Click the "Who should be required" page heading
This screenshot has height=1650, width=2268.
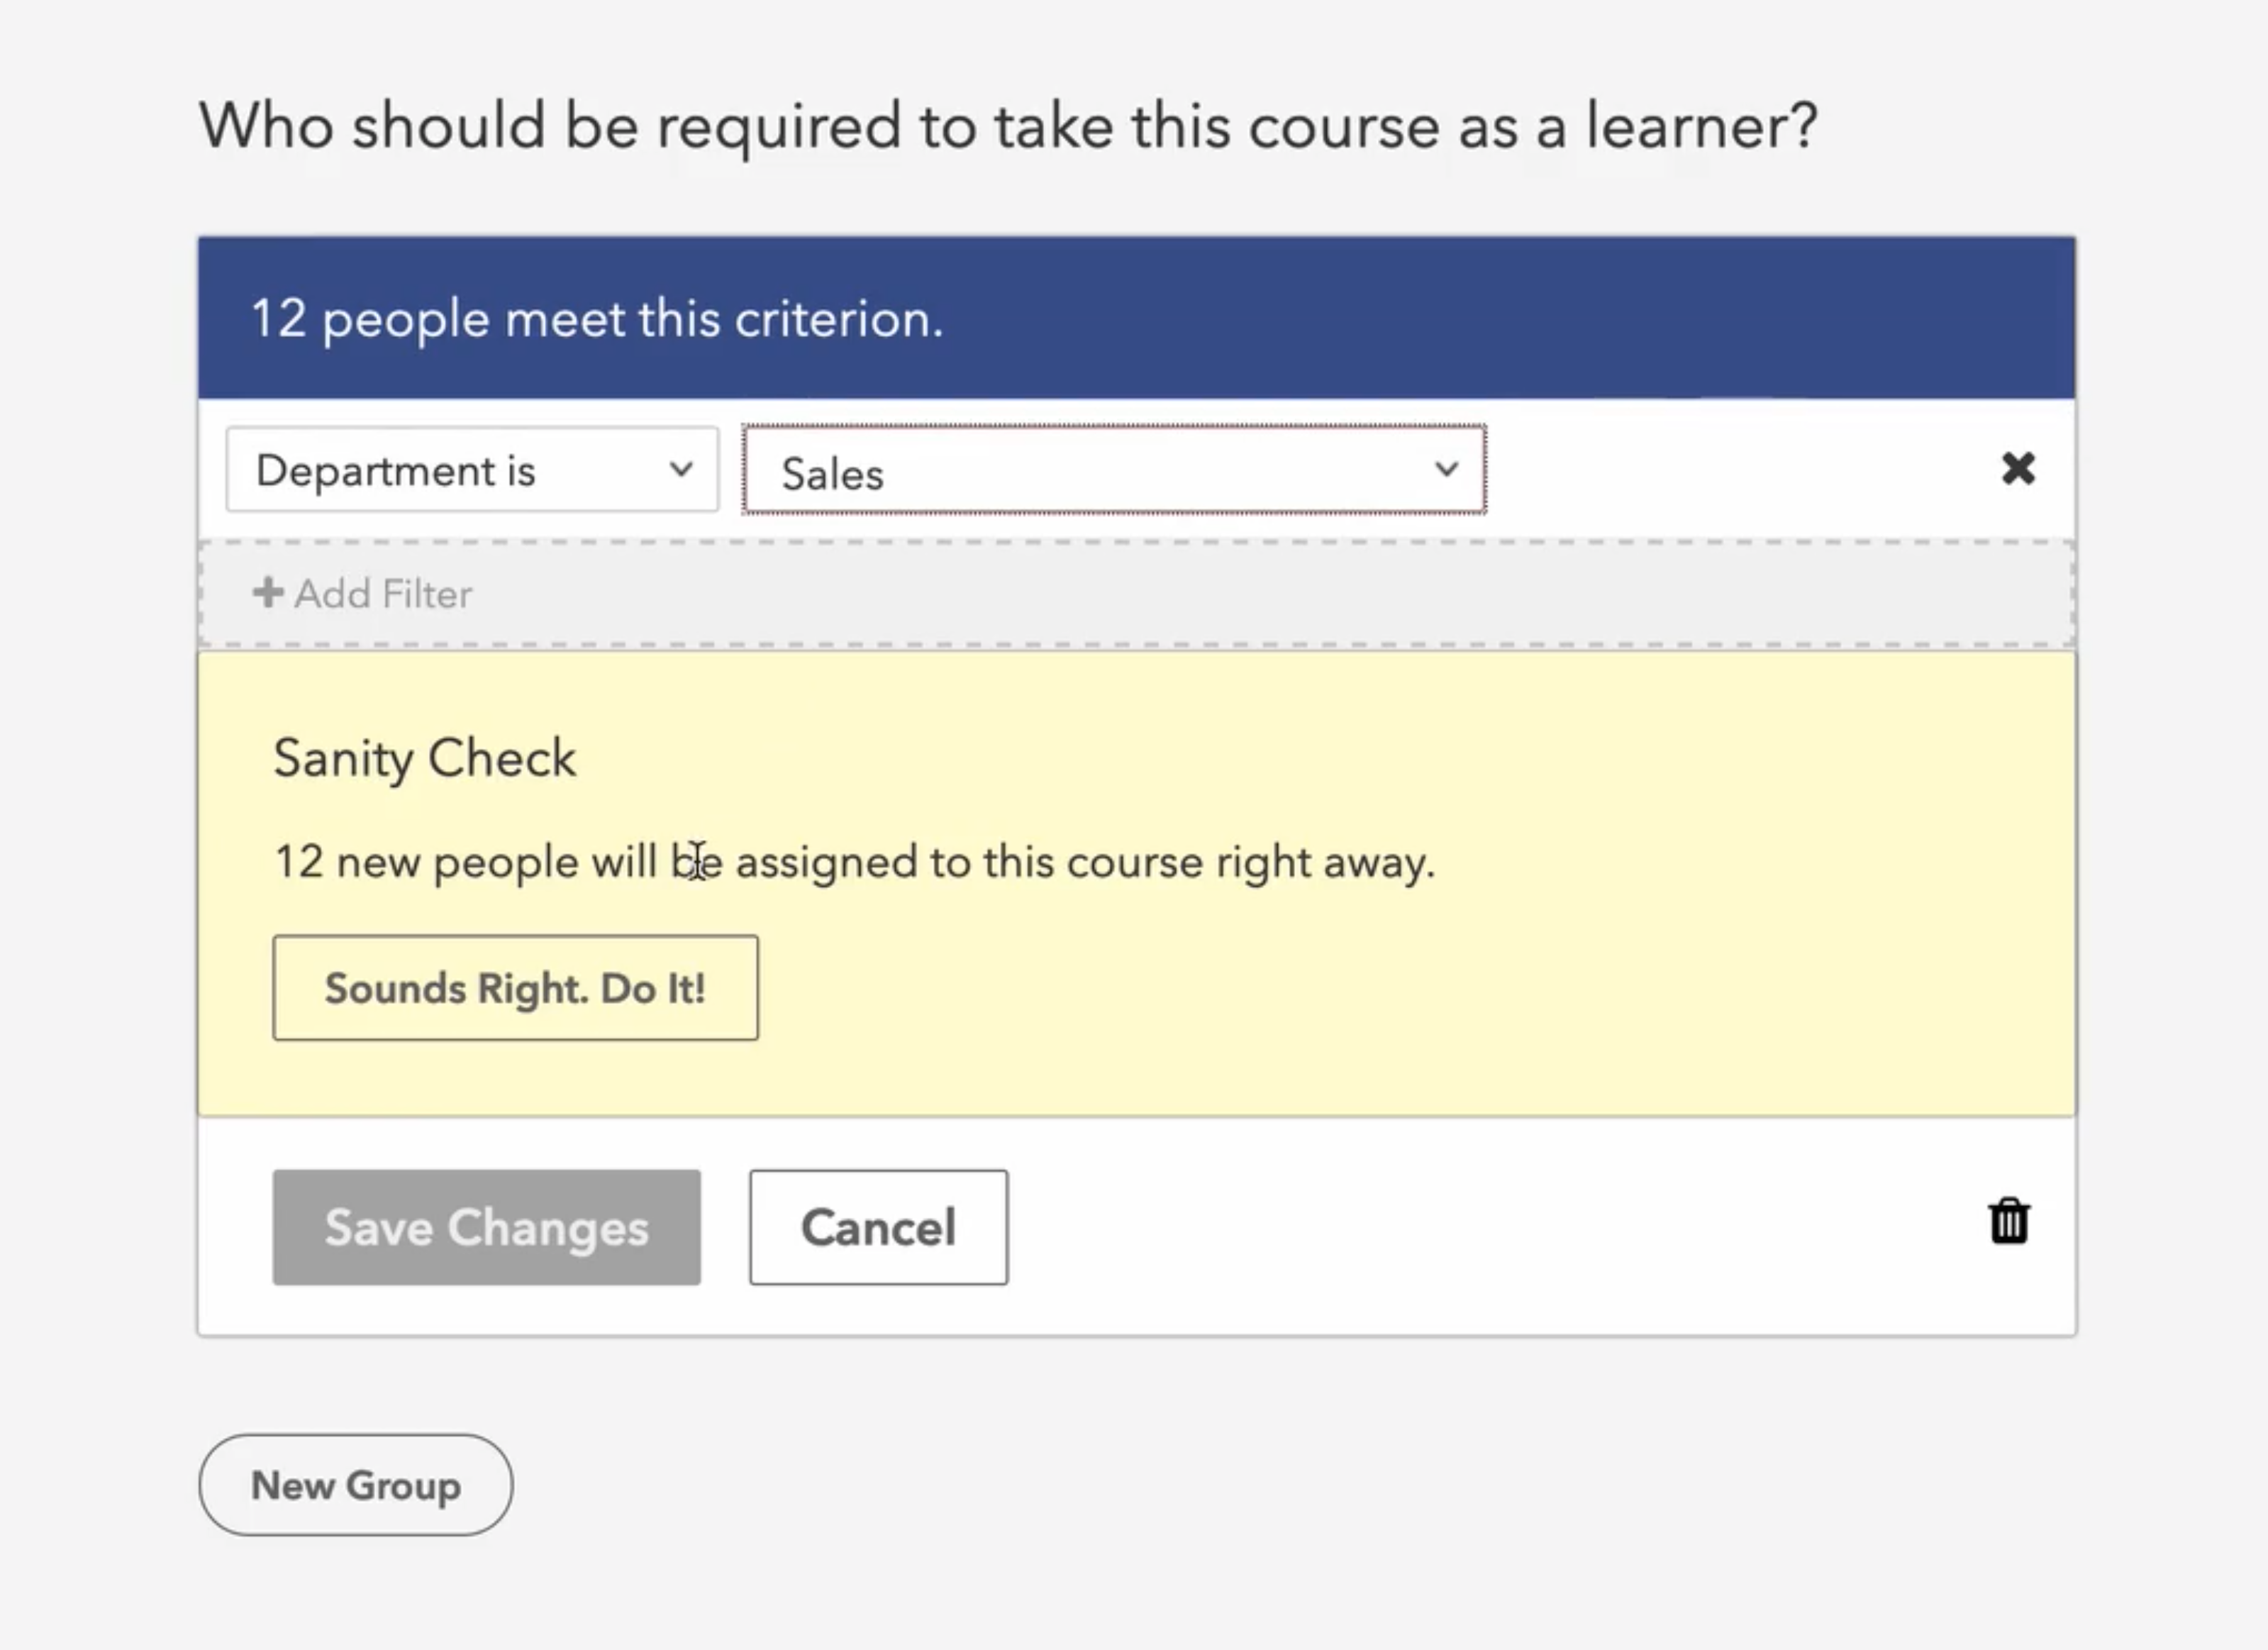[1008, 126]
